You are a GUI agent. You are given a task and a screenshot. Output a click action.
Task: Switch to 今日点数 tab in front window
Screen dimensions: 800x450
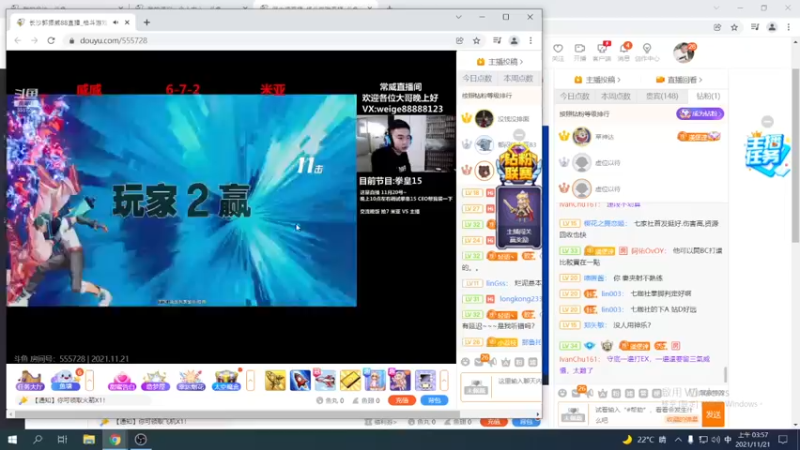coord(477,79)
